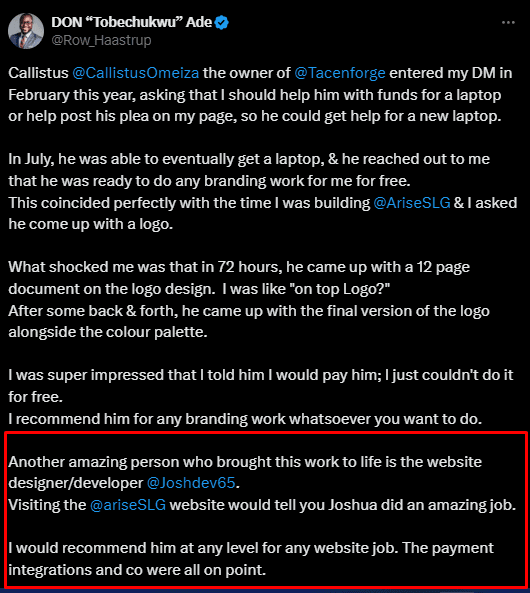Click the display name DON "Tobechukwu" Ade
Image resolution: width=530 pixels, height=593 pixels.
pos(132,22)
